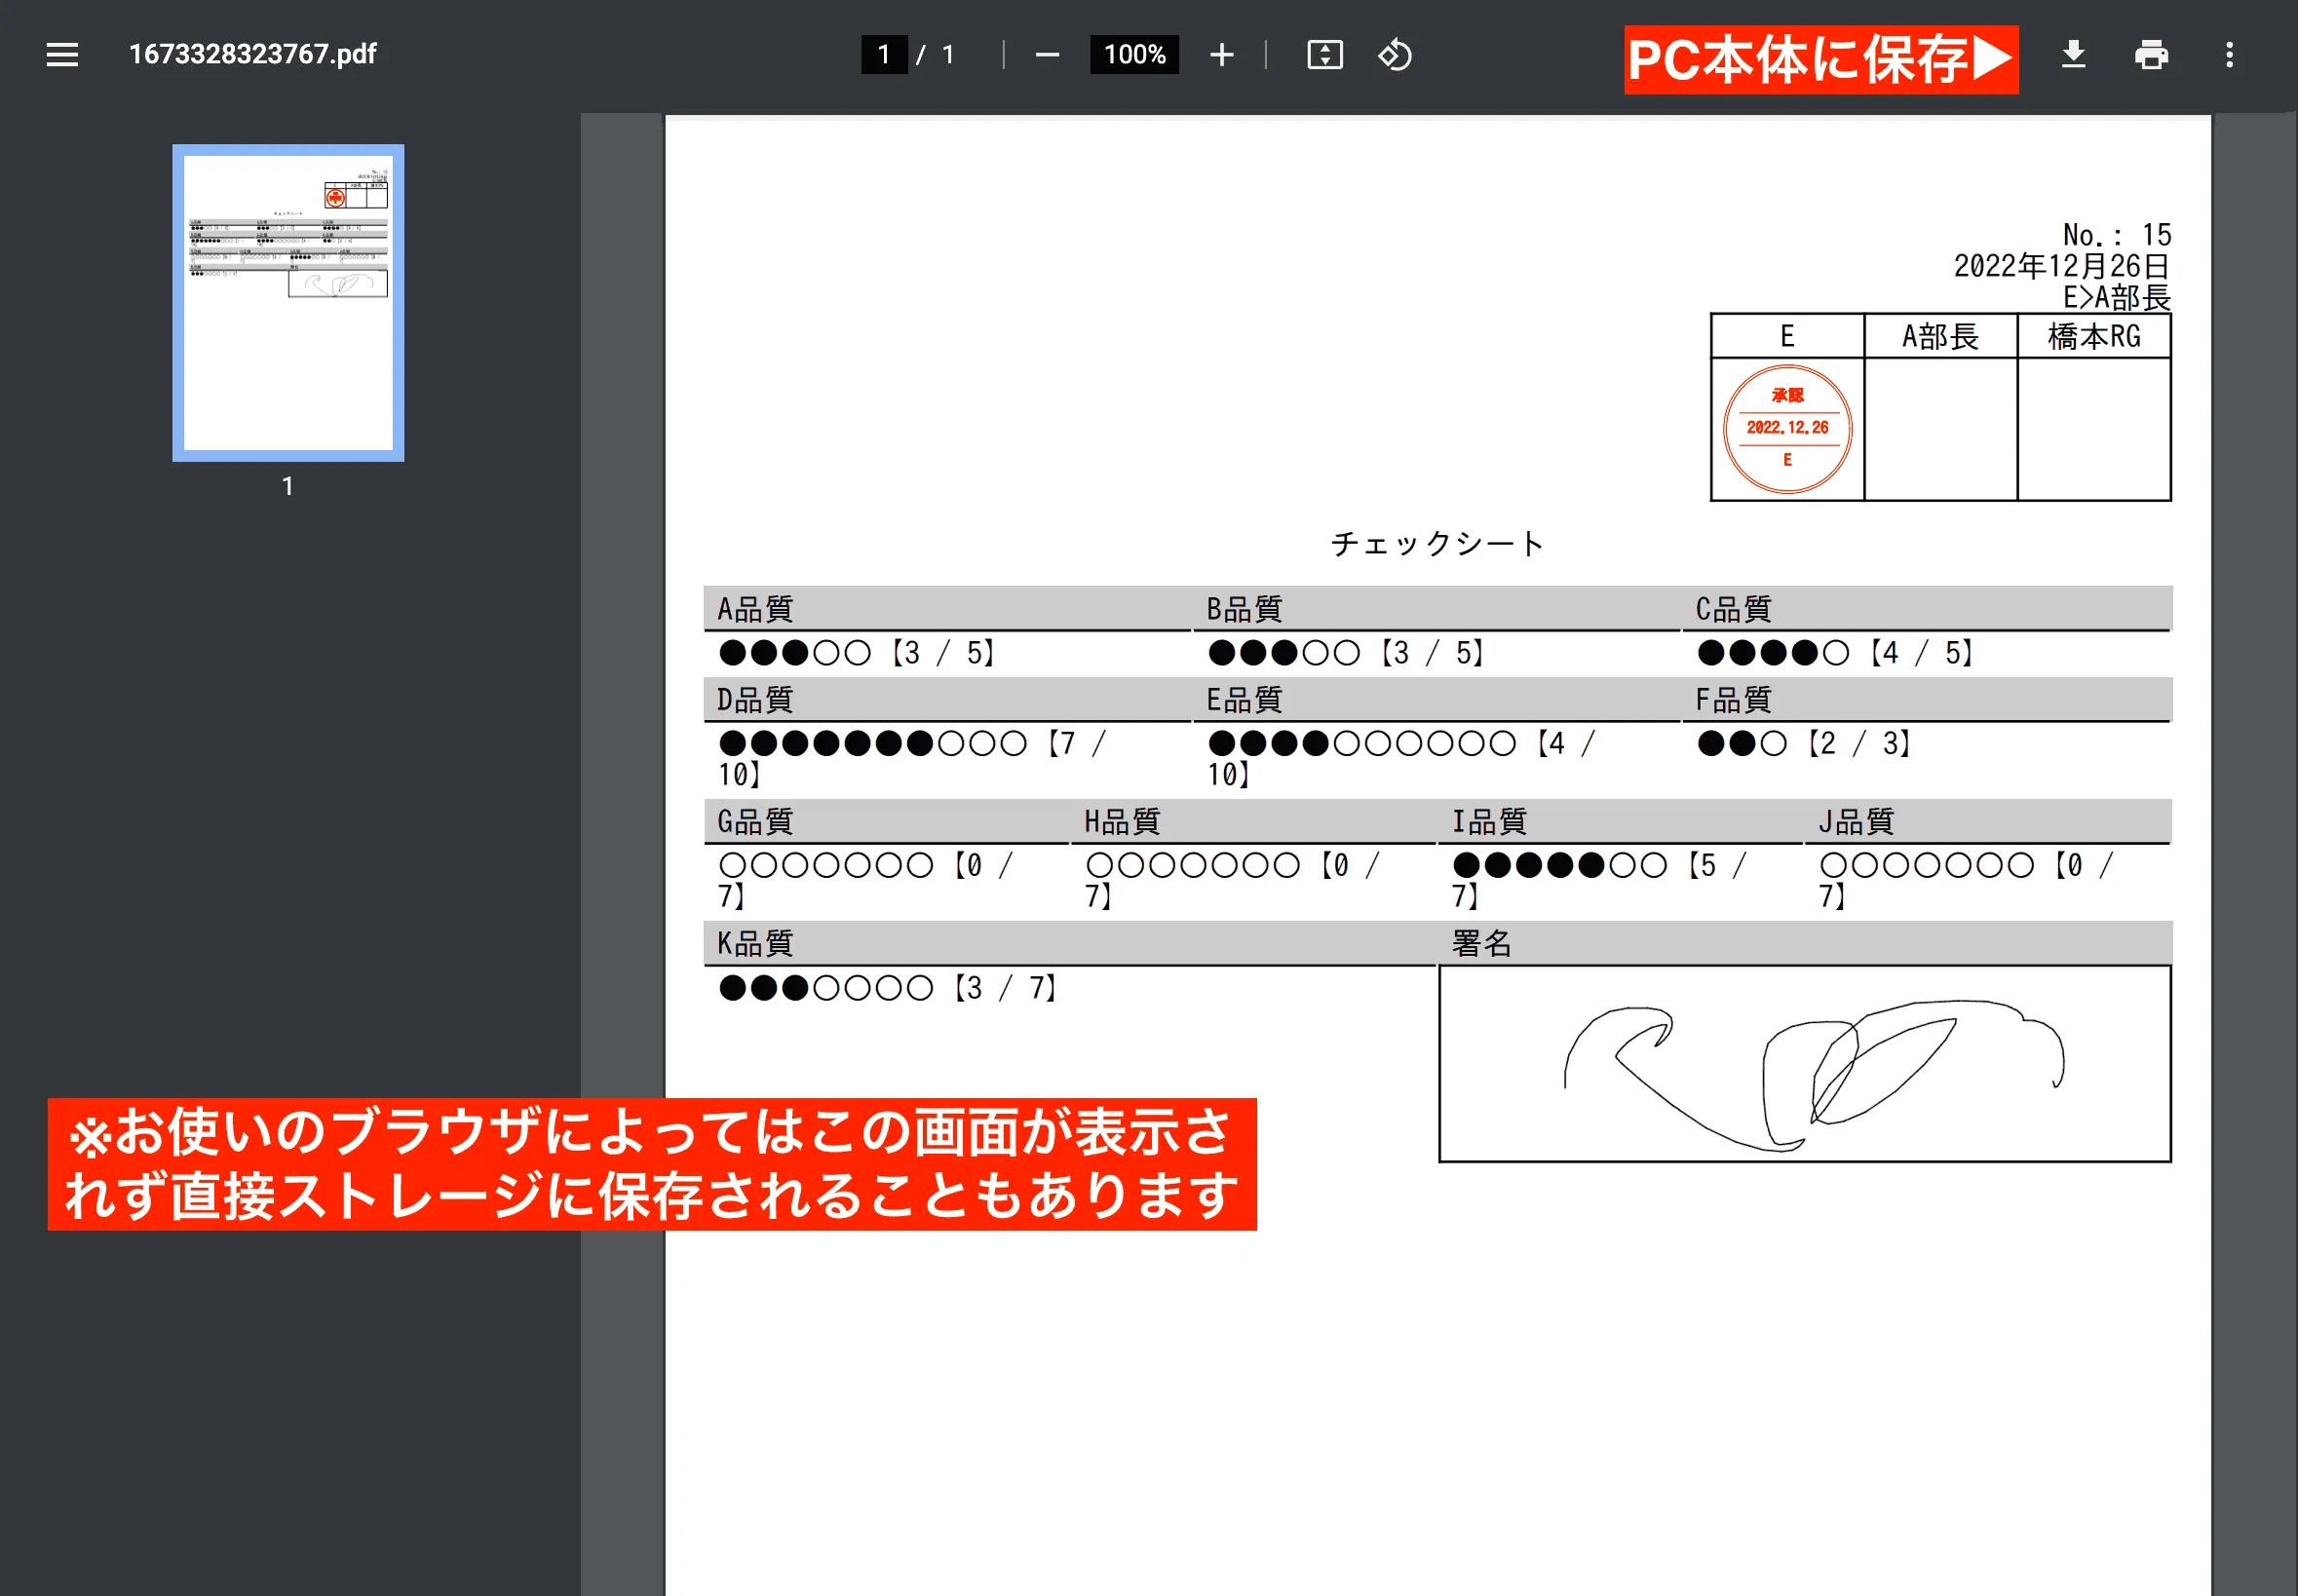Edit the 100% zoom percentage value

(1134, 55)
